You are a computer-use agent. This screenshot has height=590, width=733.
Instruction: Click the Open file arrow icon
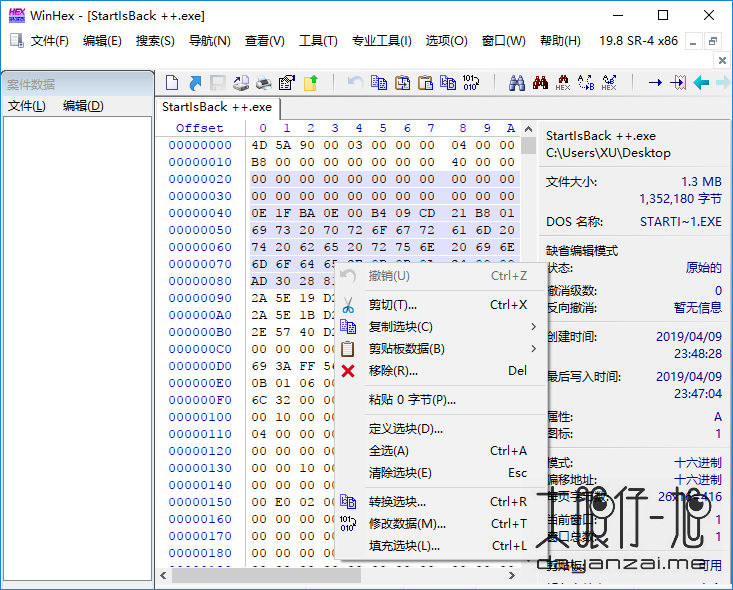tap(195, 83)
